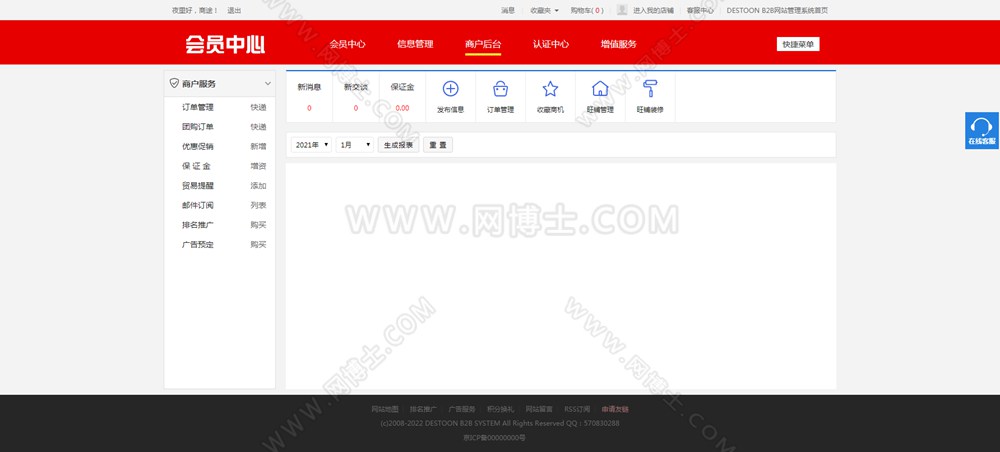Image resolution: width=1000 pixels, height=452 pixels.
Task: Click the 会员中心 logo
Action: [x=225, y=44]
